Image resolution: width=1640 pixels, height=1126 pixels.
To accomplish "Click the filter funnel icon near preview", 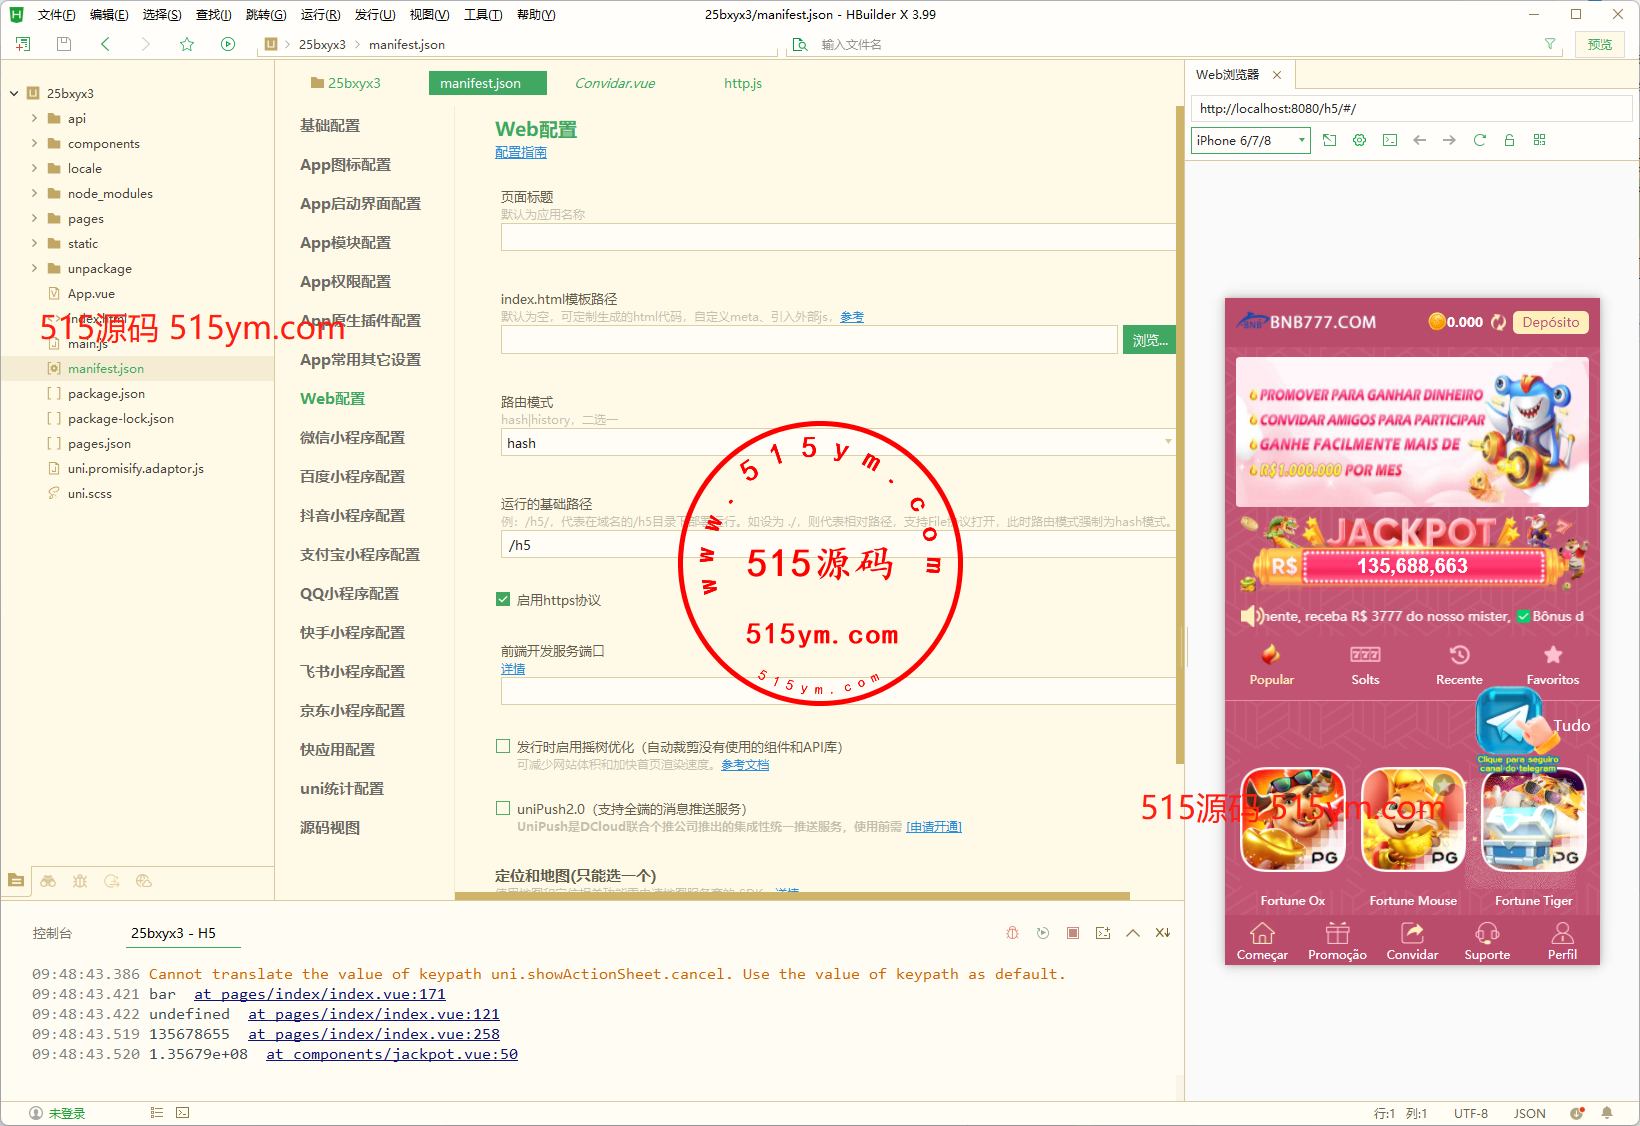I will (x=1549, y=44).
